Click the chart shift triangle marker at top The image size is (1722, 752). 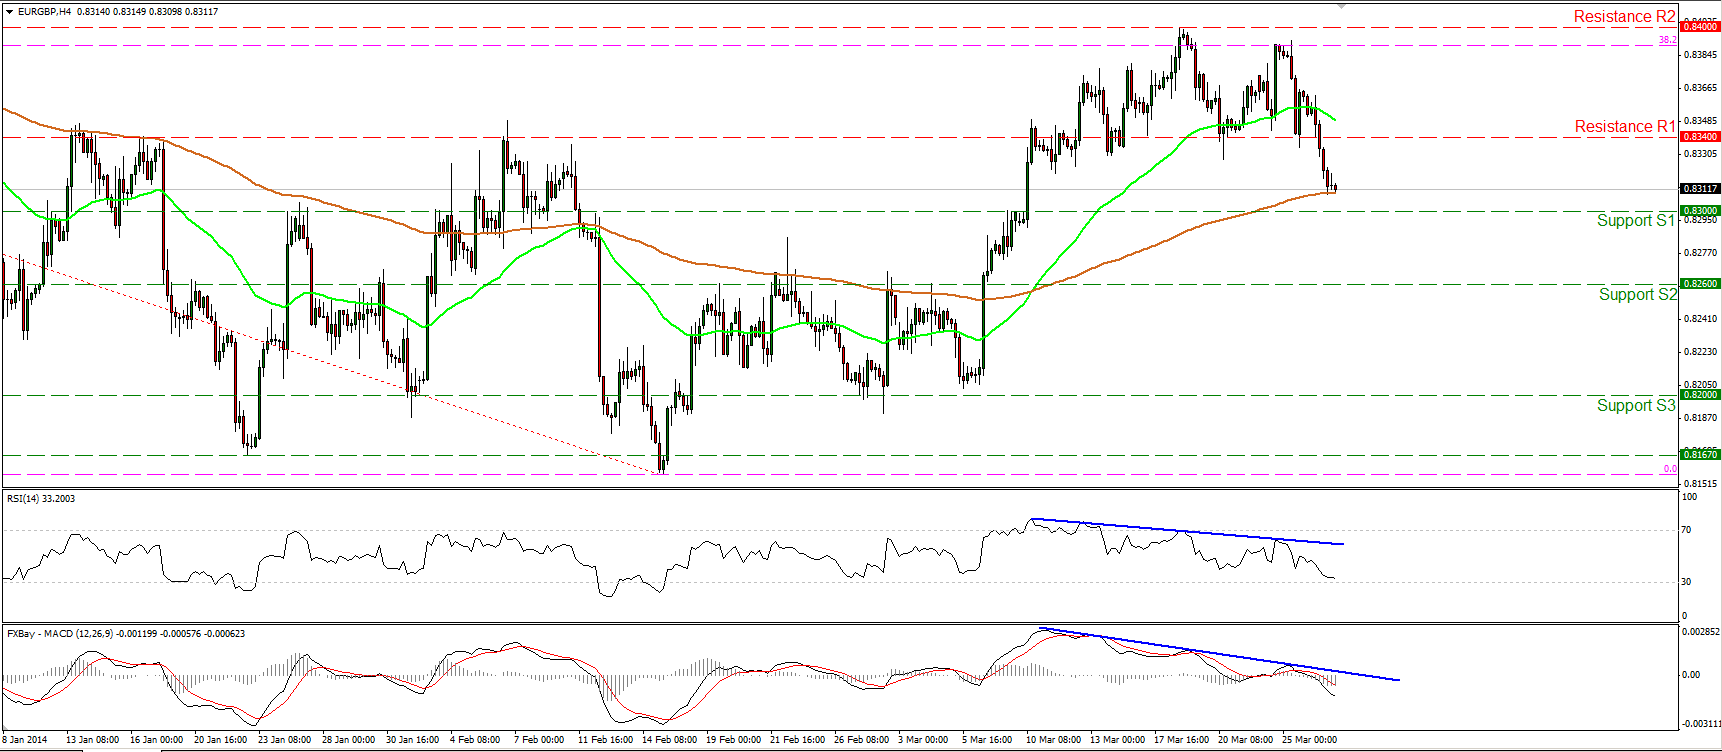click(x=1342, y=5)
